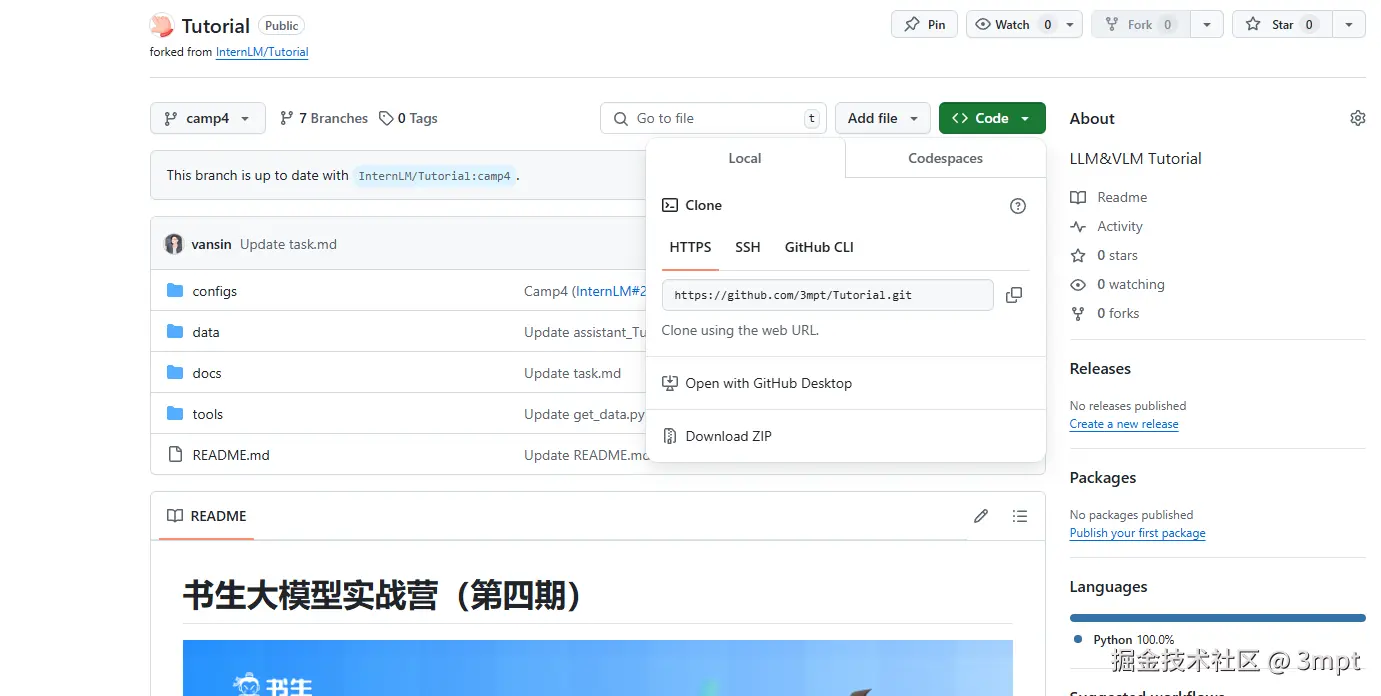Expand the Add file dropdown
The height and width of the screenshot is (696, 1381).
click(883, 118)
